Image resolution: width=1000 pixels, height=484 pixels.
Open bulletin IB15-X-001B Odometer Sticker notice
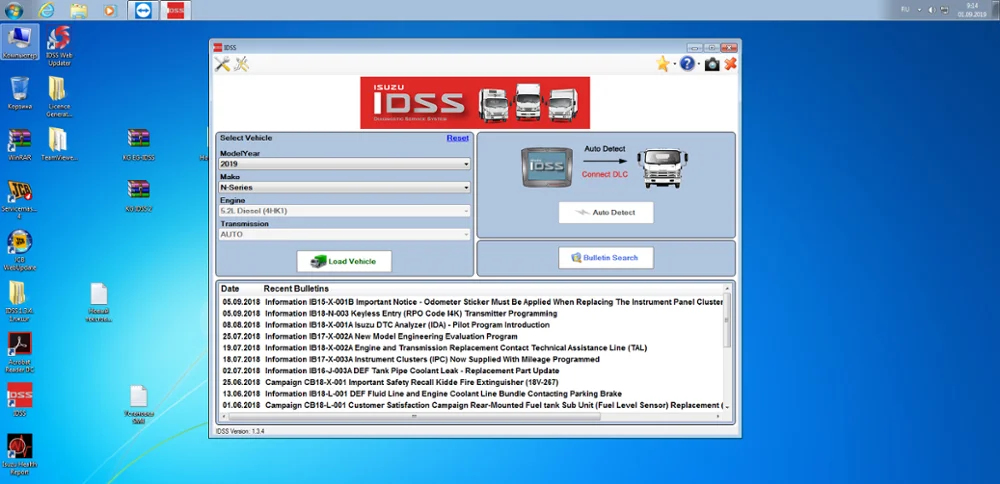pyautogui.click(x=473, y=302)
